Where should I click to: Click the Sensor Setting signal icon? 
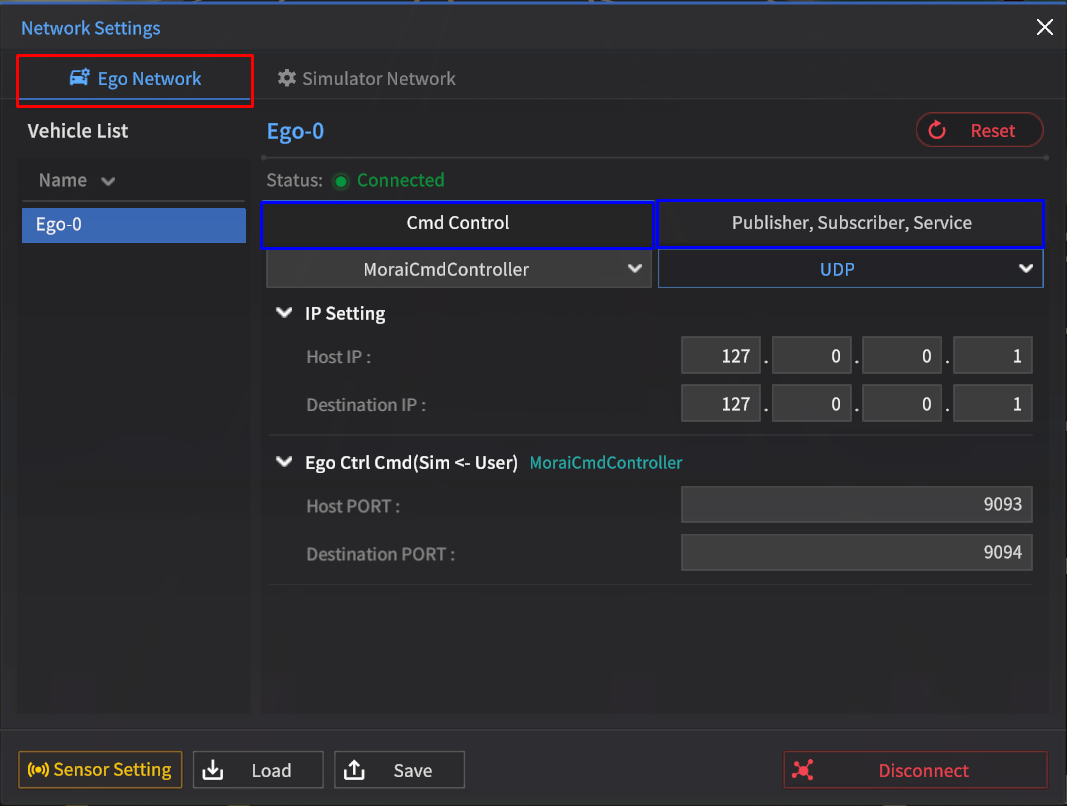pos(39,770)
